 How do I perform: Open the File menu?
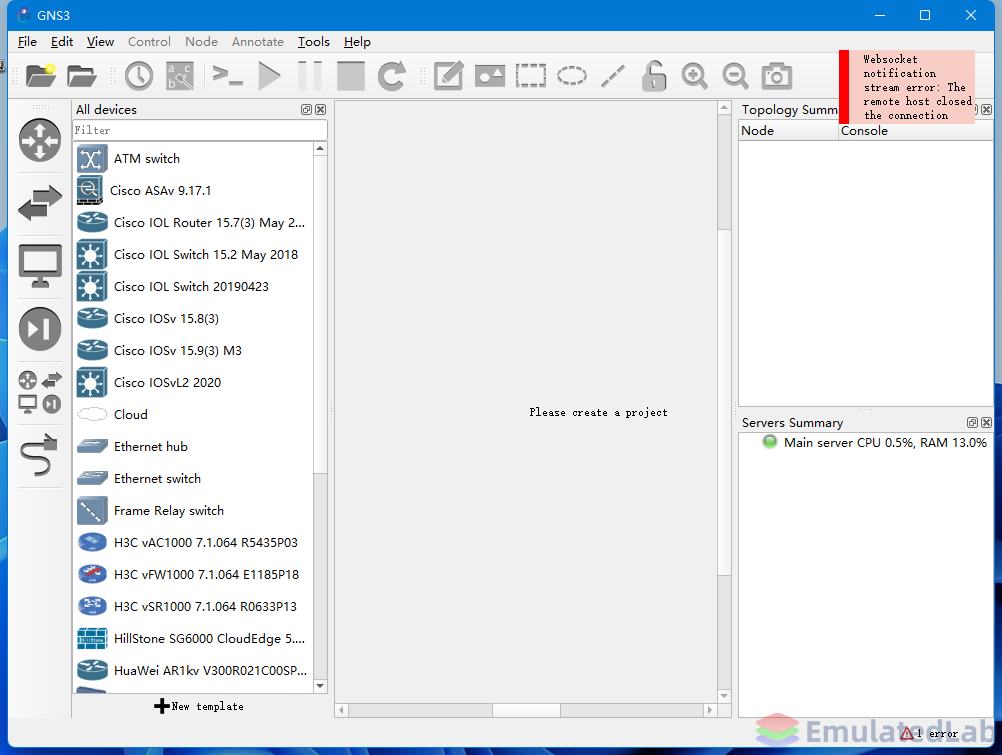tap(27, 42)
